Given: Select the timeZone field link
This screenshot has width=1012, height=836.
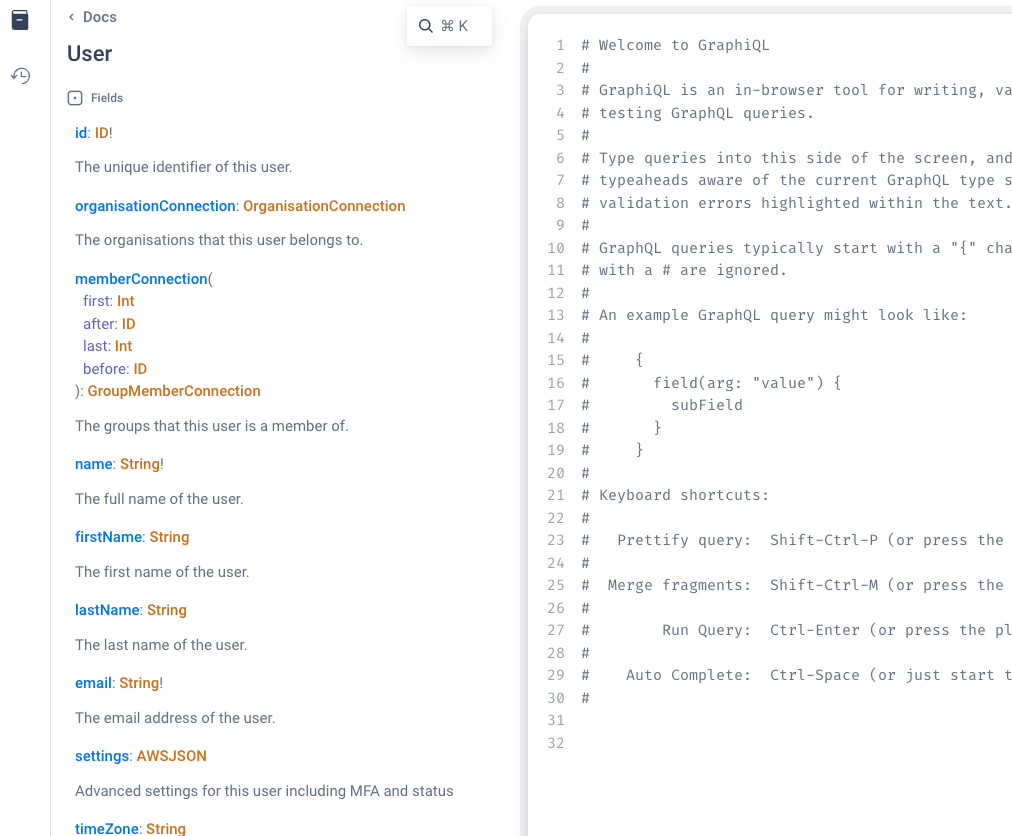Looking at the screenshot, I should 106,828.
